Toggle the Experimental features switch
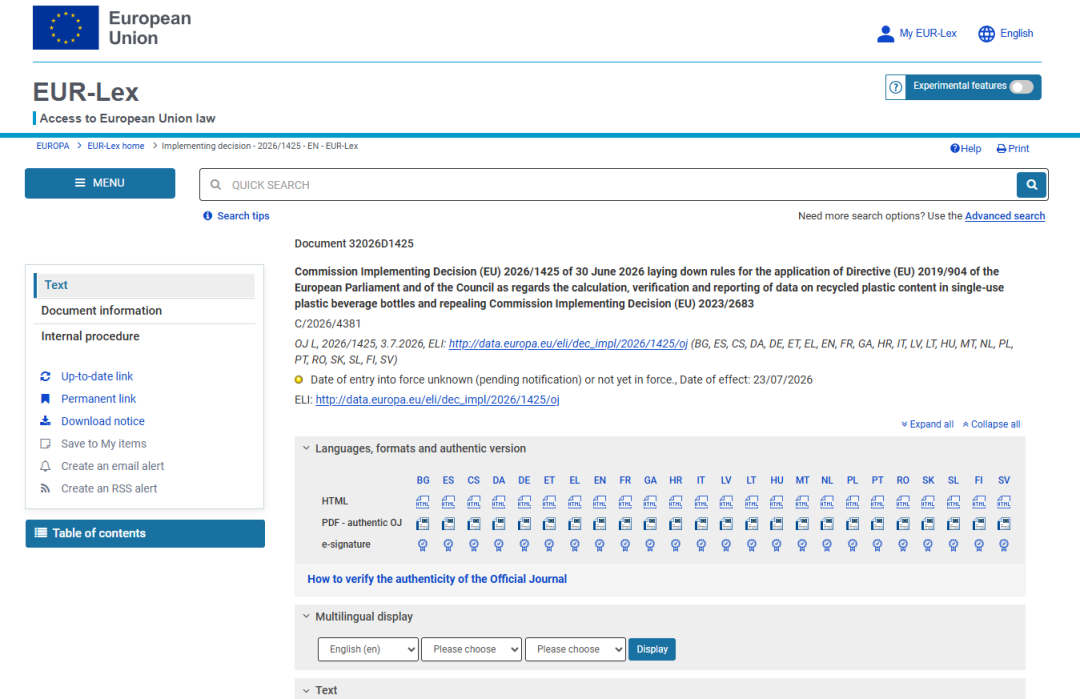This screenshot has height=699, width=1080. 1021,87
